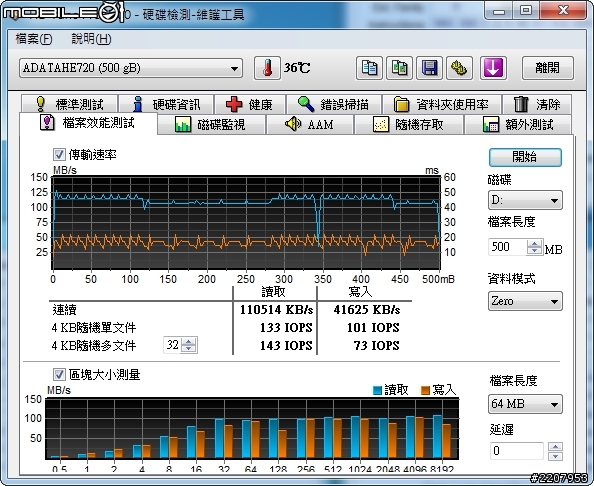Click the copy screenshot icon

point(399,68)
